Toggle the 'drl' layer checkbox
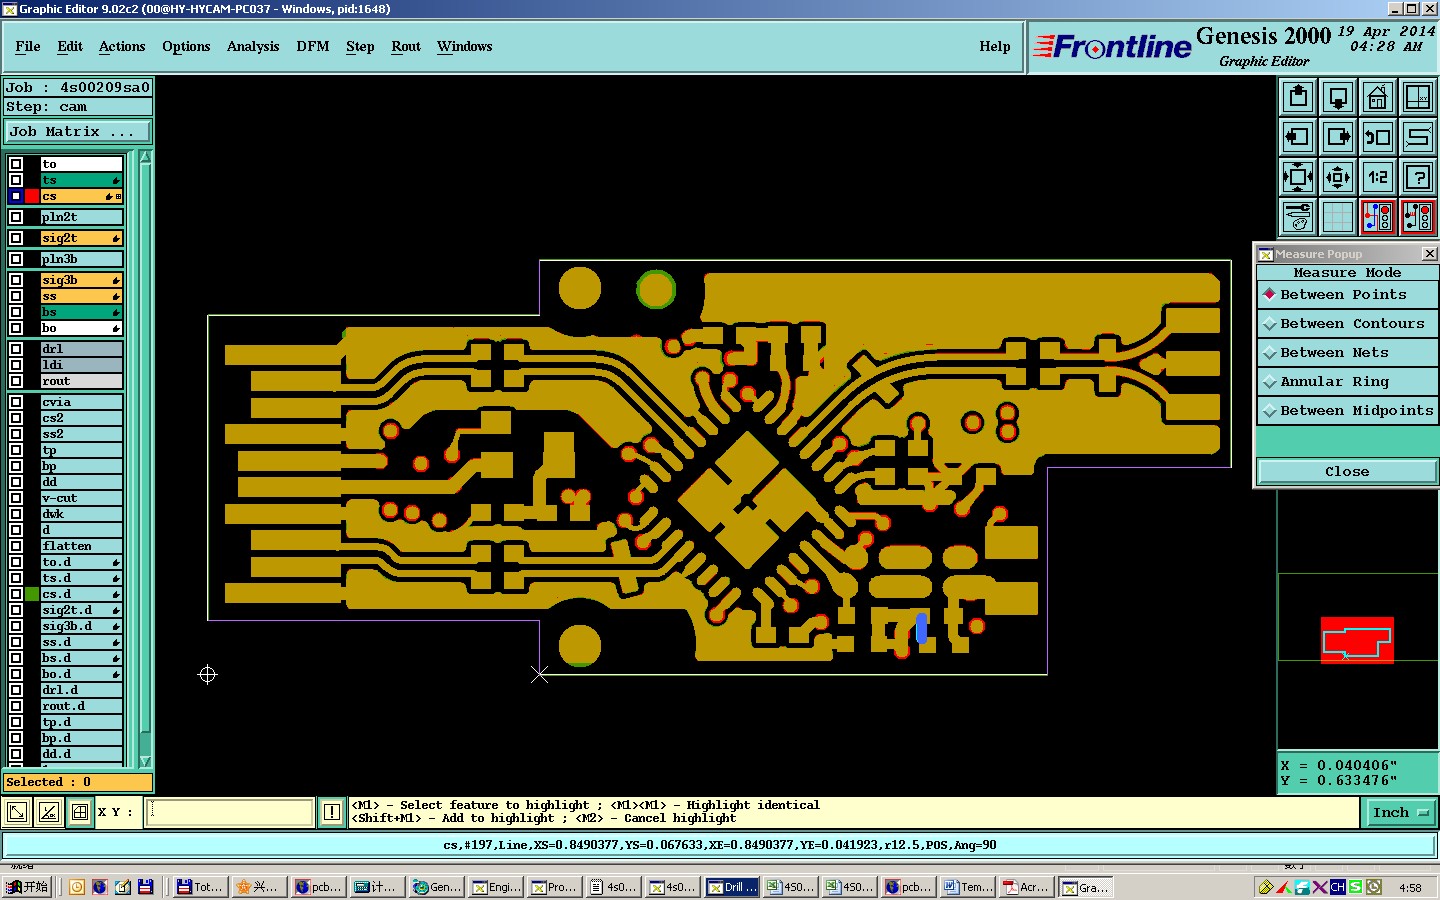The height and width of the screenshot is (900, 1440). coord(16,349)
